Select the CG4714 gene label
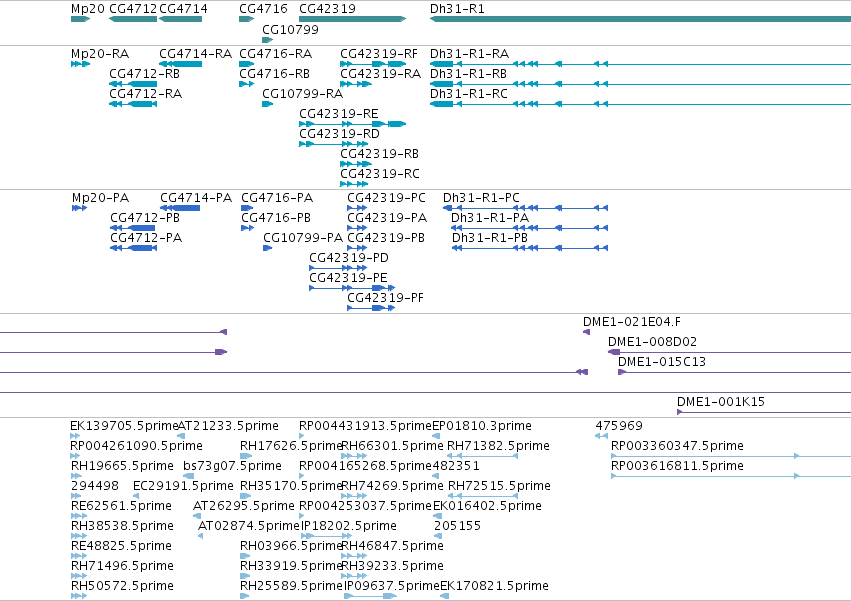Viewport: 851px width, 601px height. point(183,9)
